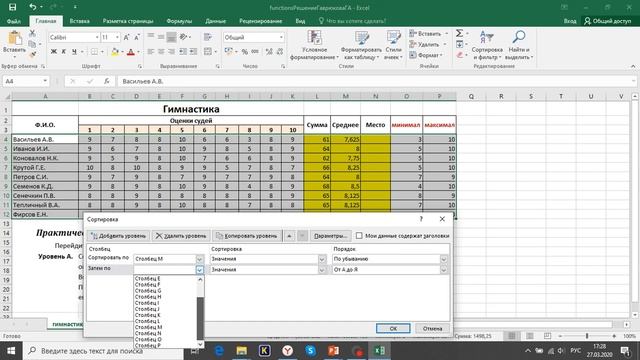Switch to the Формулы ribbon tab
This screenshot has width=640, height=360.
(x=179, y=21)
